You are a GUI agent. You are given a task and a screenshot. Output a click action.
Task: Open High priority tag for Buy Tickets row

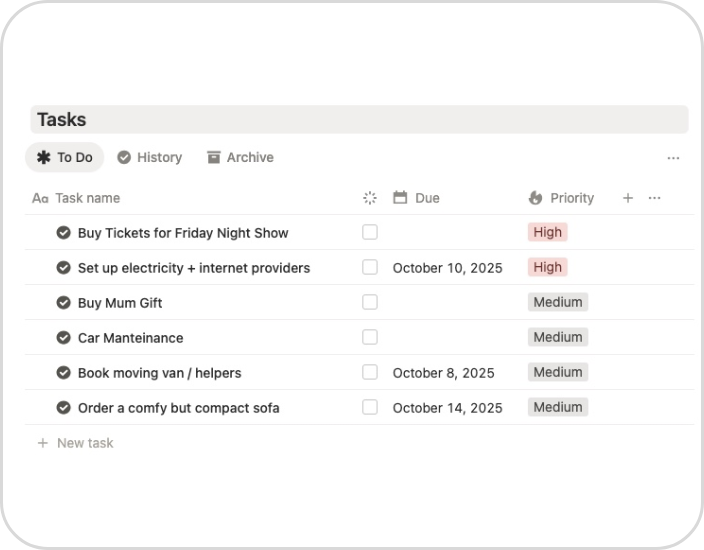click(x=548, y=232)
